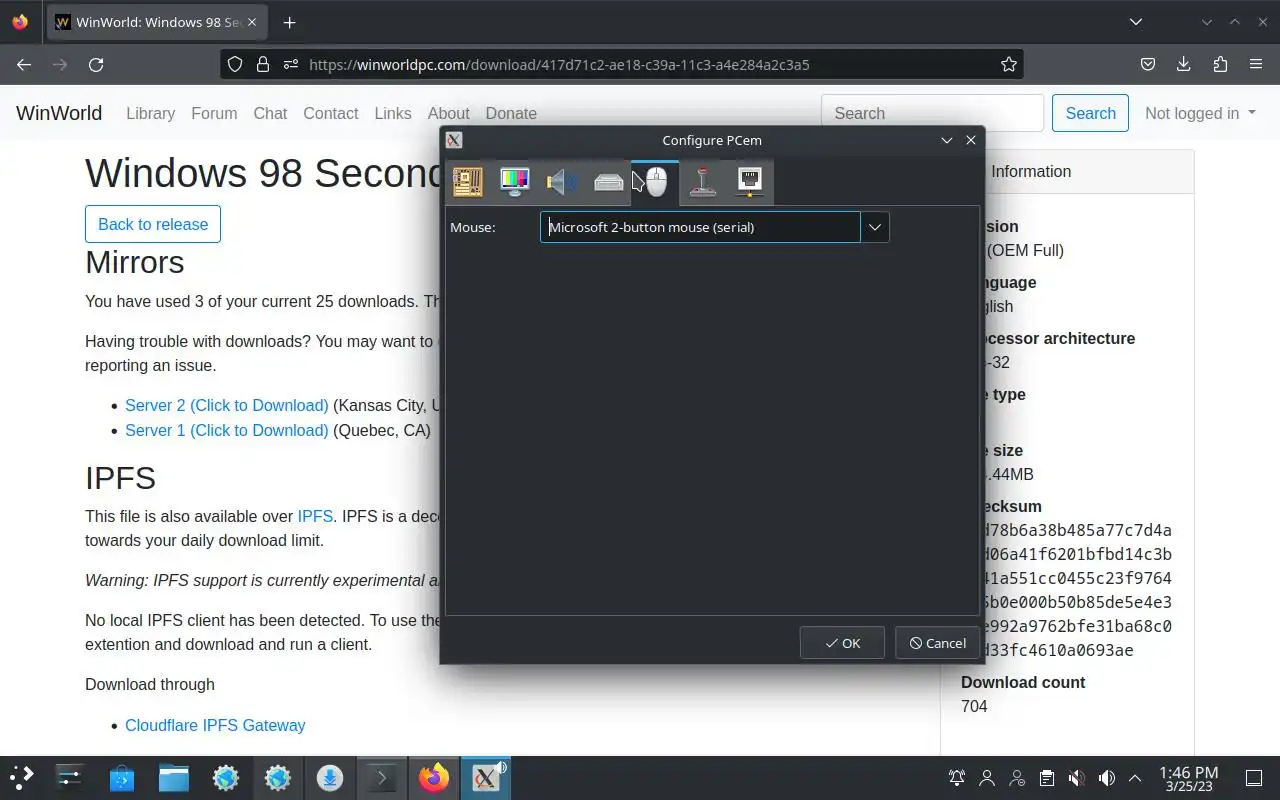Click the show desktop button in taskbar
Viewport: 1280px width, 800px height.
pos(1254,778)
